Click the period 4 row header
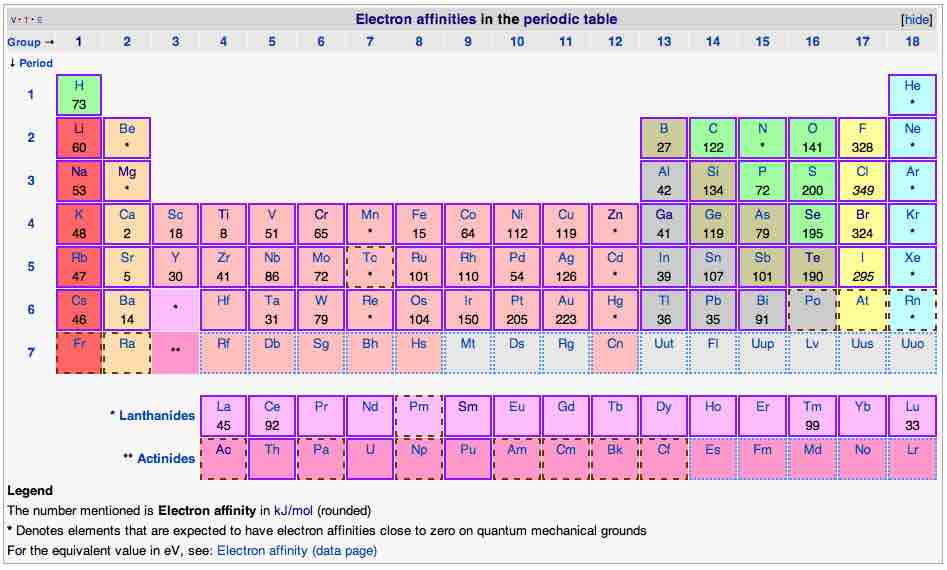Viewport: 947px width, 570px height. click(30, 223)
